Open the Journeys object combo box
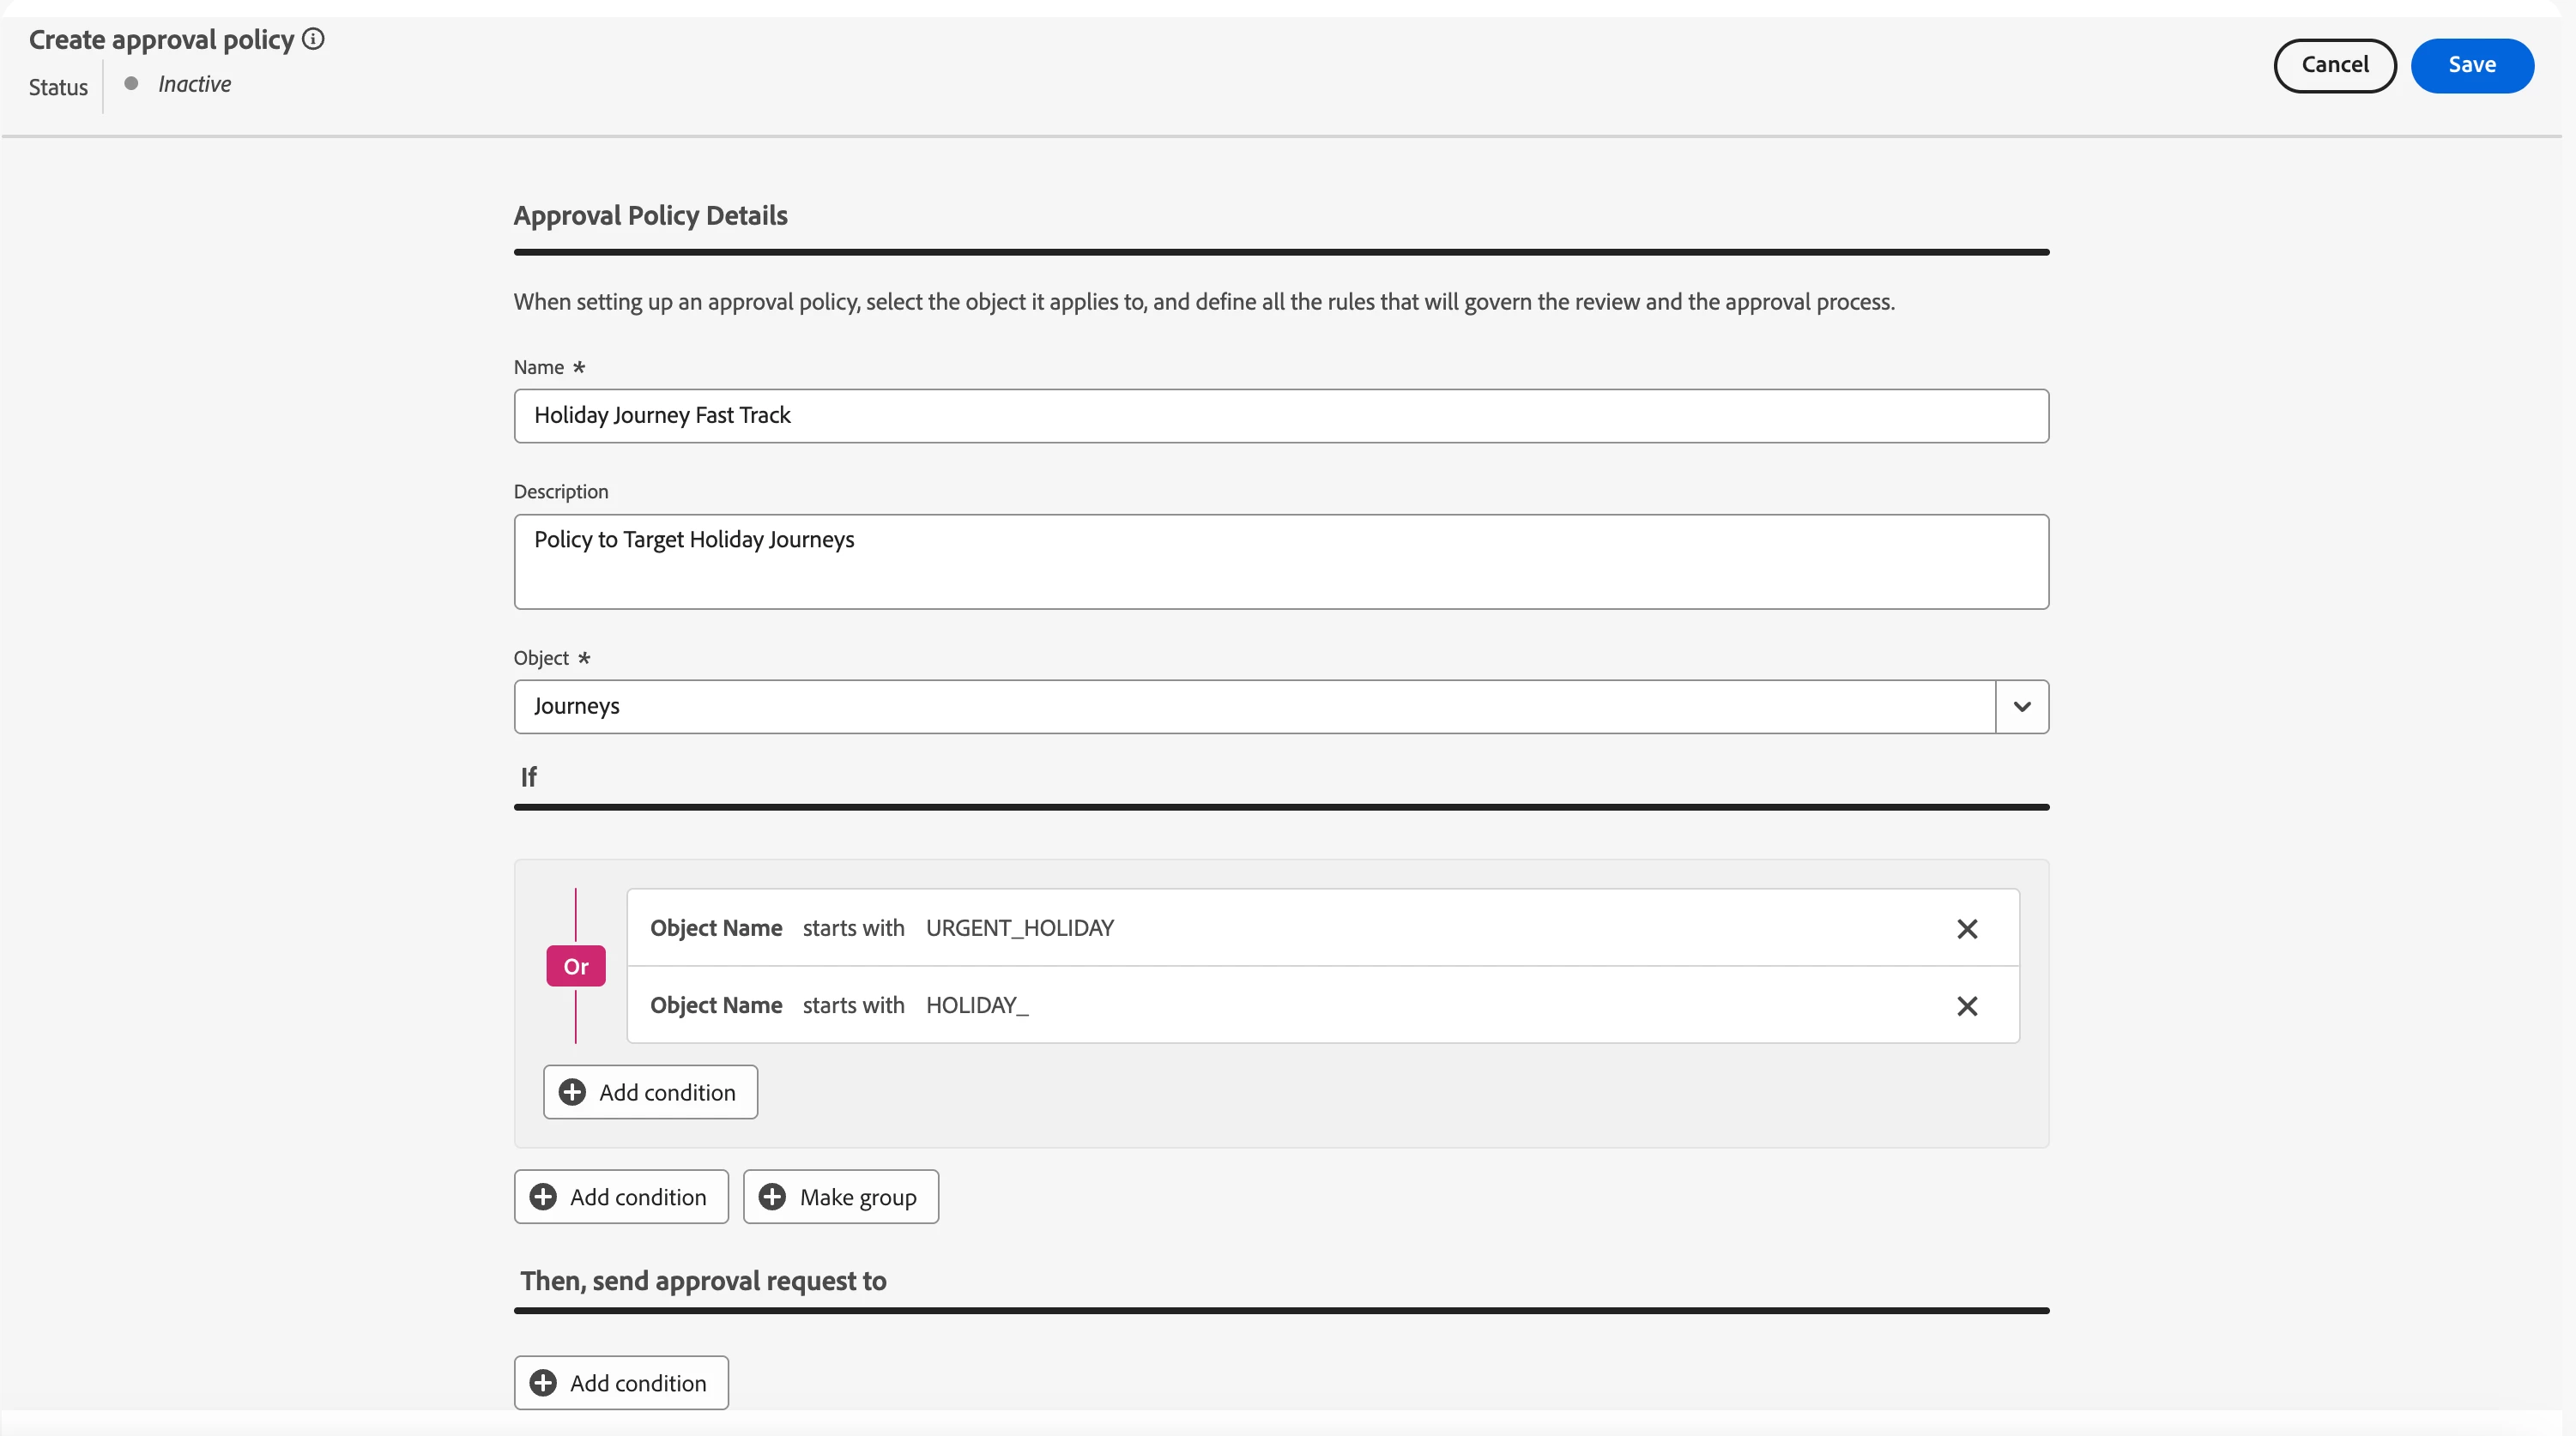 (1254, 707)
